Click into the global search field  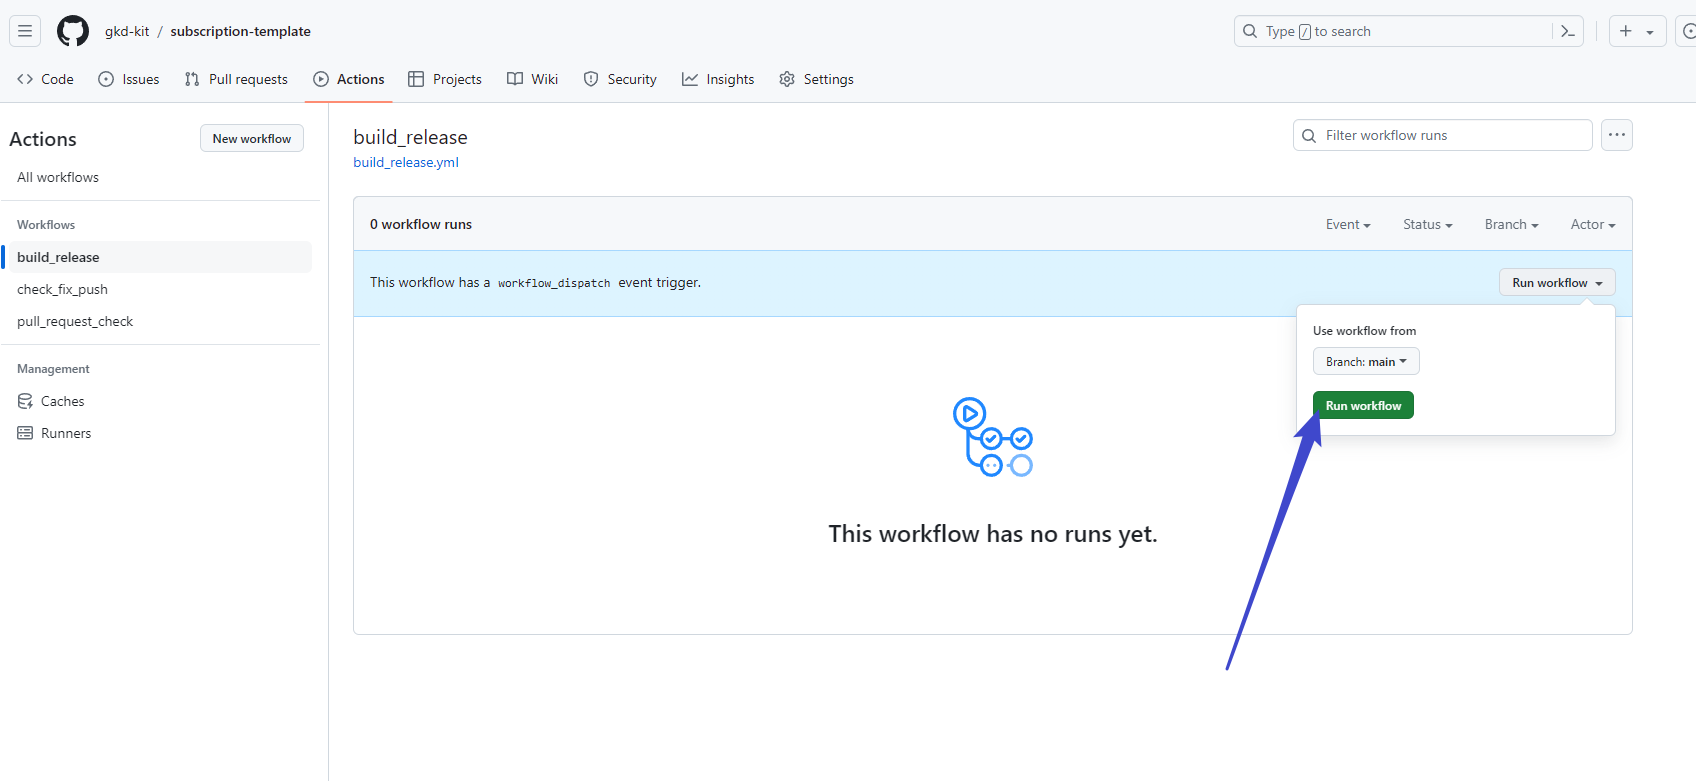[x=1409, y=31]
